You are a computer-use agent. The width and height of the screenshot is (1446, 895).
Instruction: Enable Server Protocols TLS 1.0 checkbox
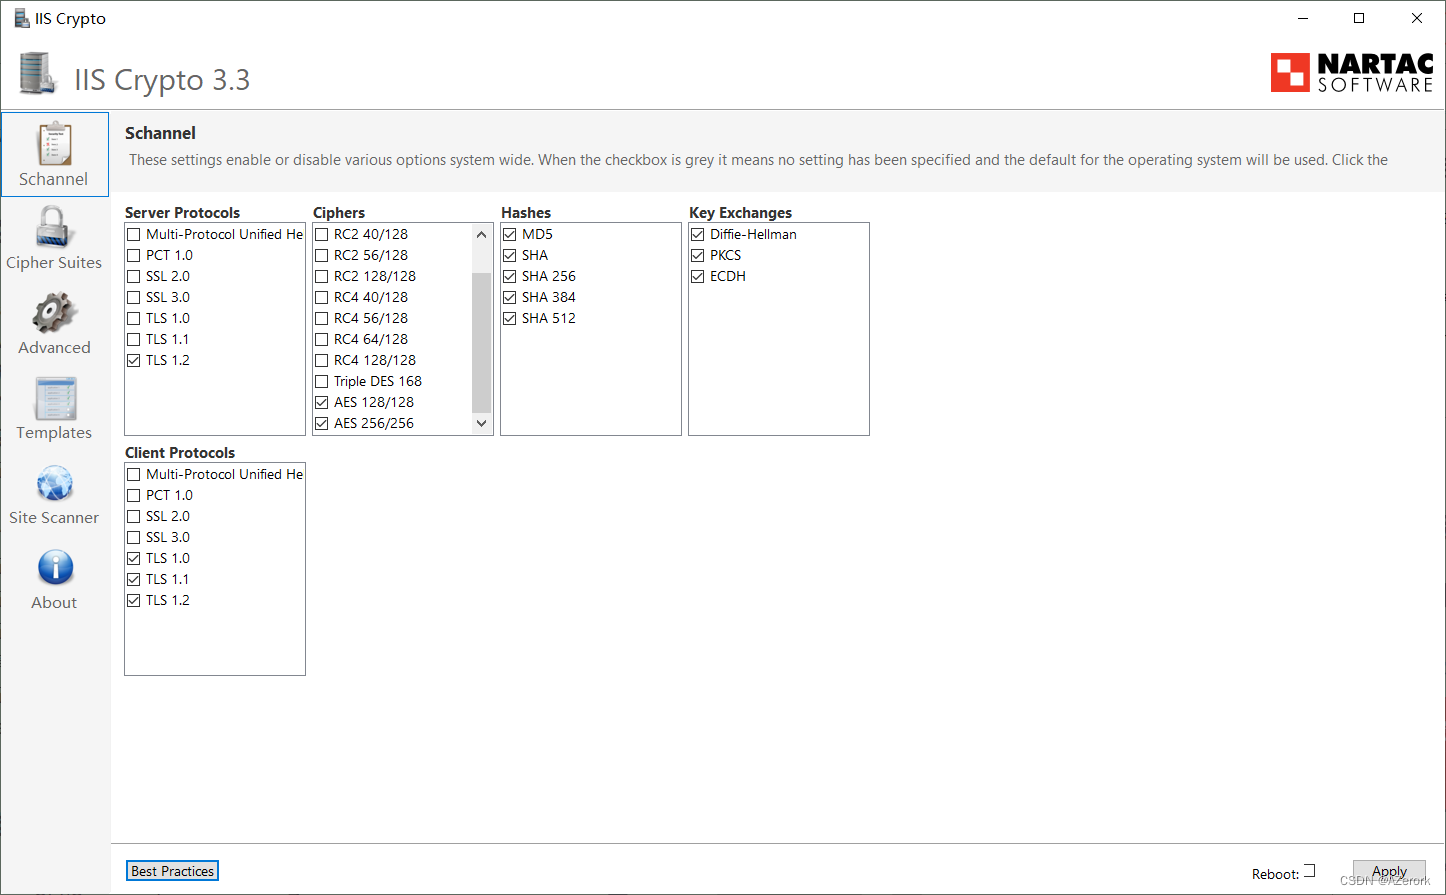tap(134, 318)
